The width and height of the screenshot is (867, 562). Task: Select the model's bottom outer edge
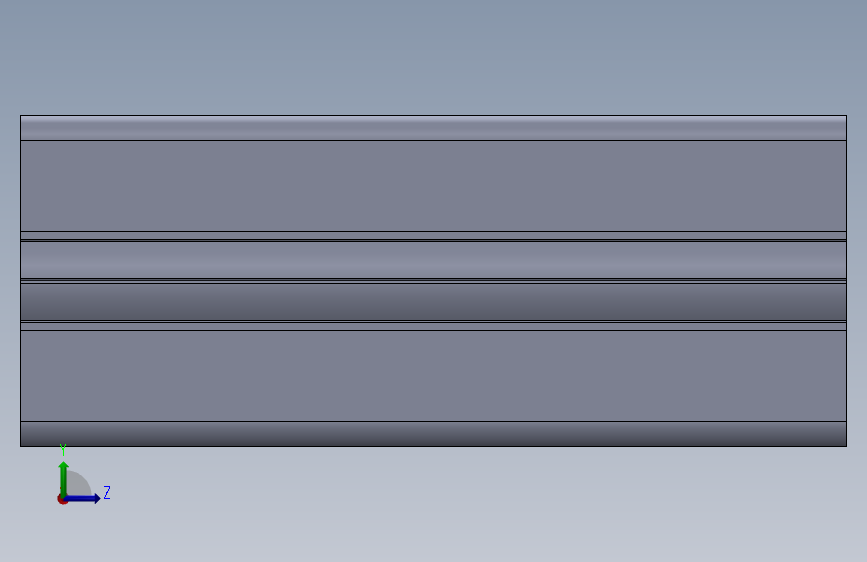tap(434, 446)
